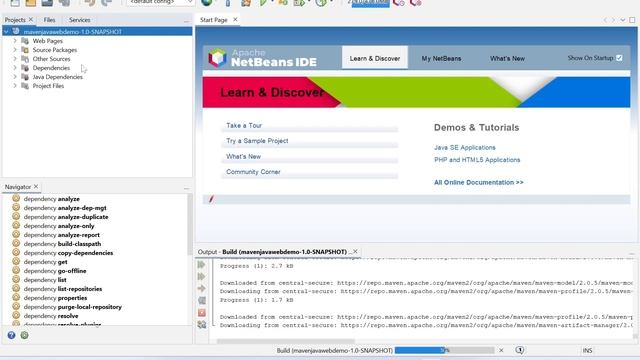Click the mavenjavawebdemo project root icon
The width and height of the screenshot is (640, 360).
[16, 31]
